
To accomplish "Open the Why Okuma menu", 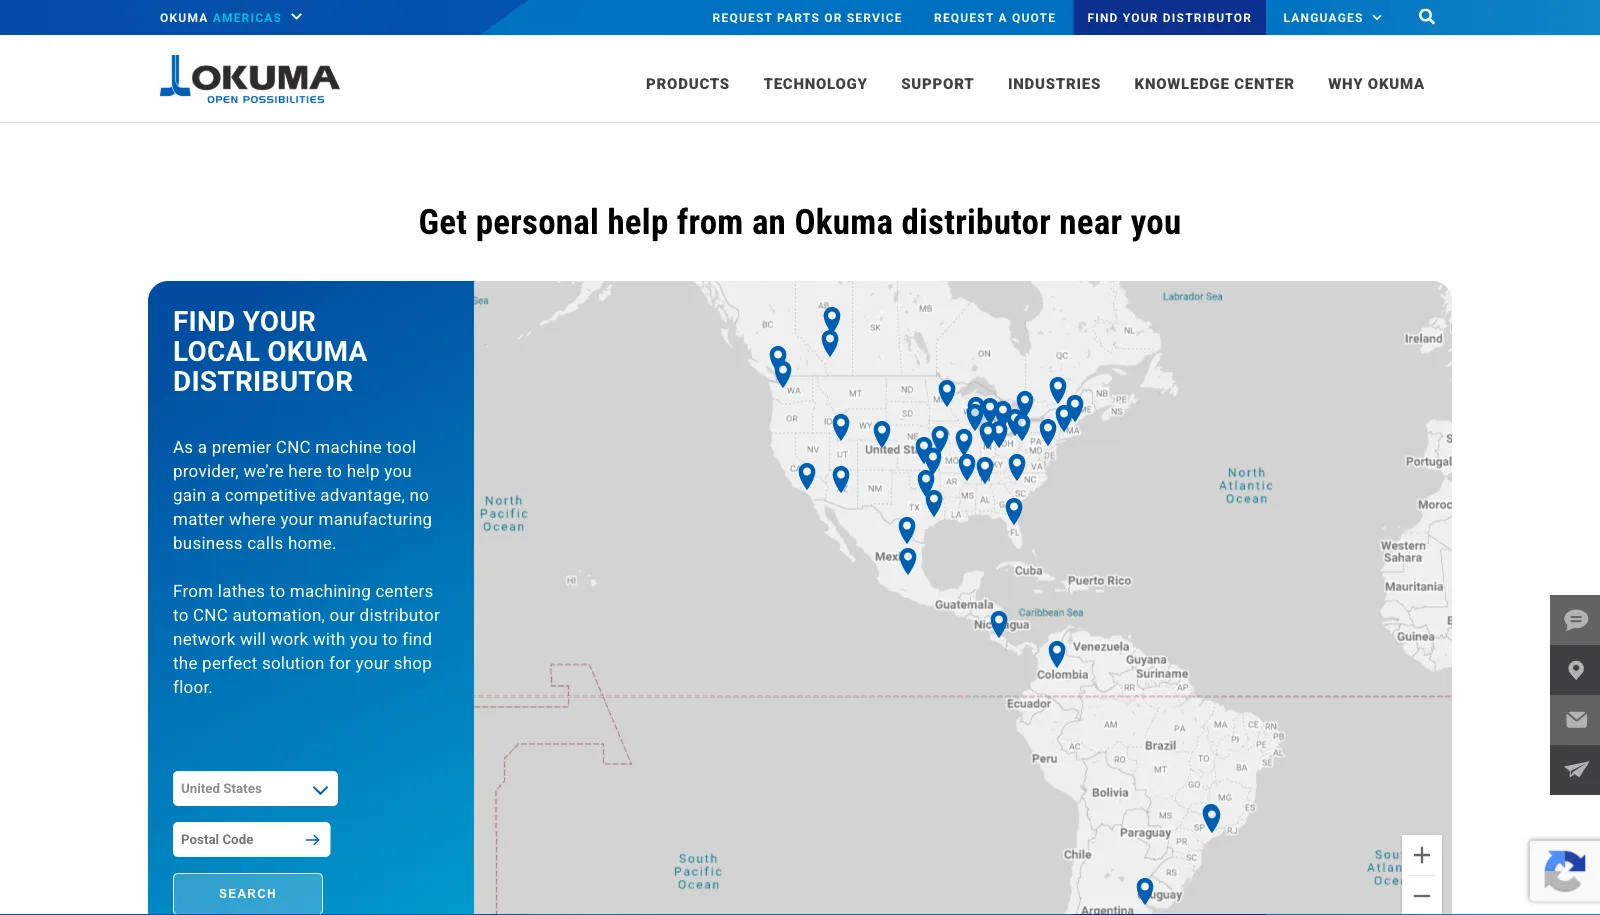I will pos(1376,84).
